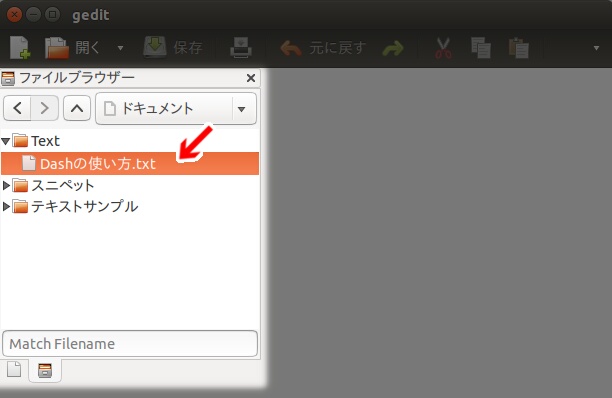
Task: Click the dropdown arrow of ドキュメント selector
Action: click(242, 109)
